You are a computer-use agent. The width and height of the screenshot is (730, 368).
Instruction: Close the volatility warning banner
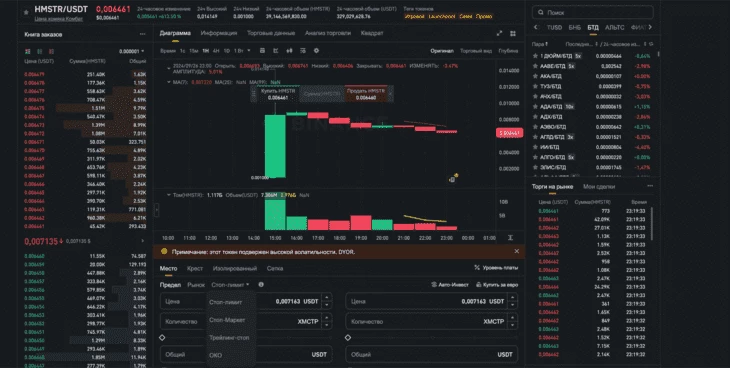click(x=516, y=251)
